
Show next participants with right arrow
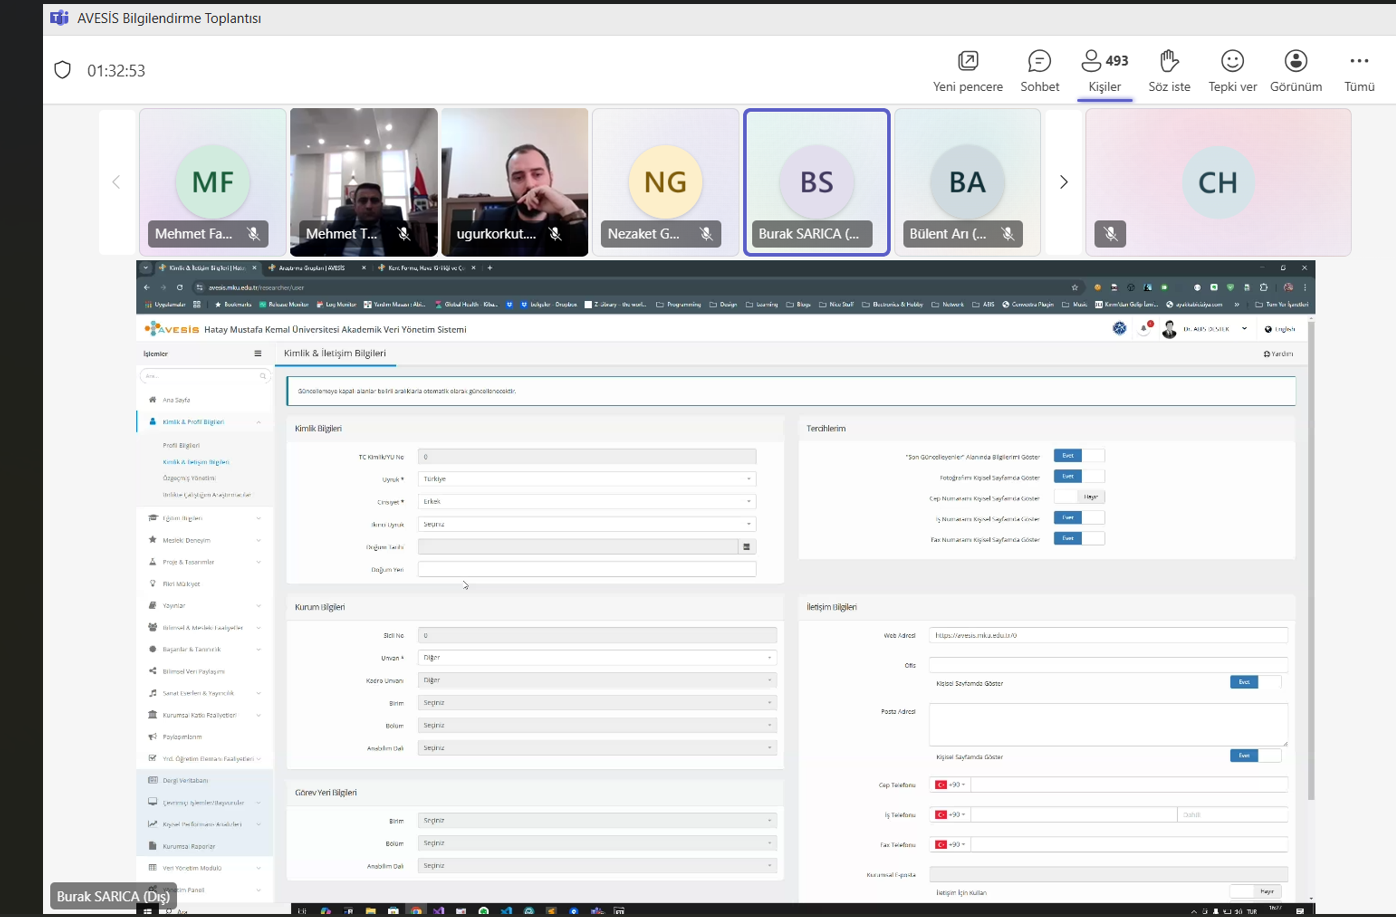(x=1063, y=182)
